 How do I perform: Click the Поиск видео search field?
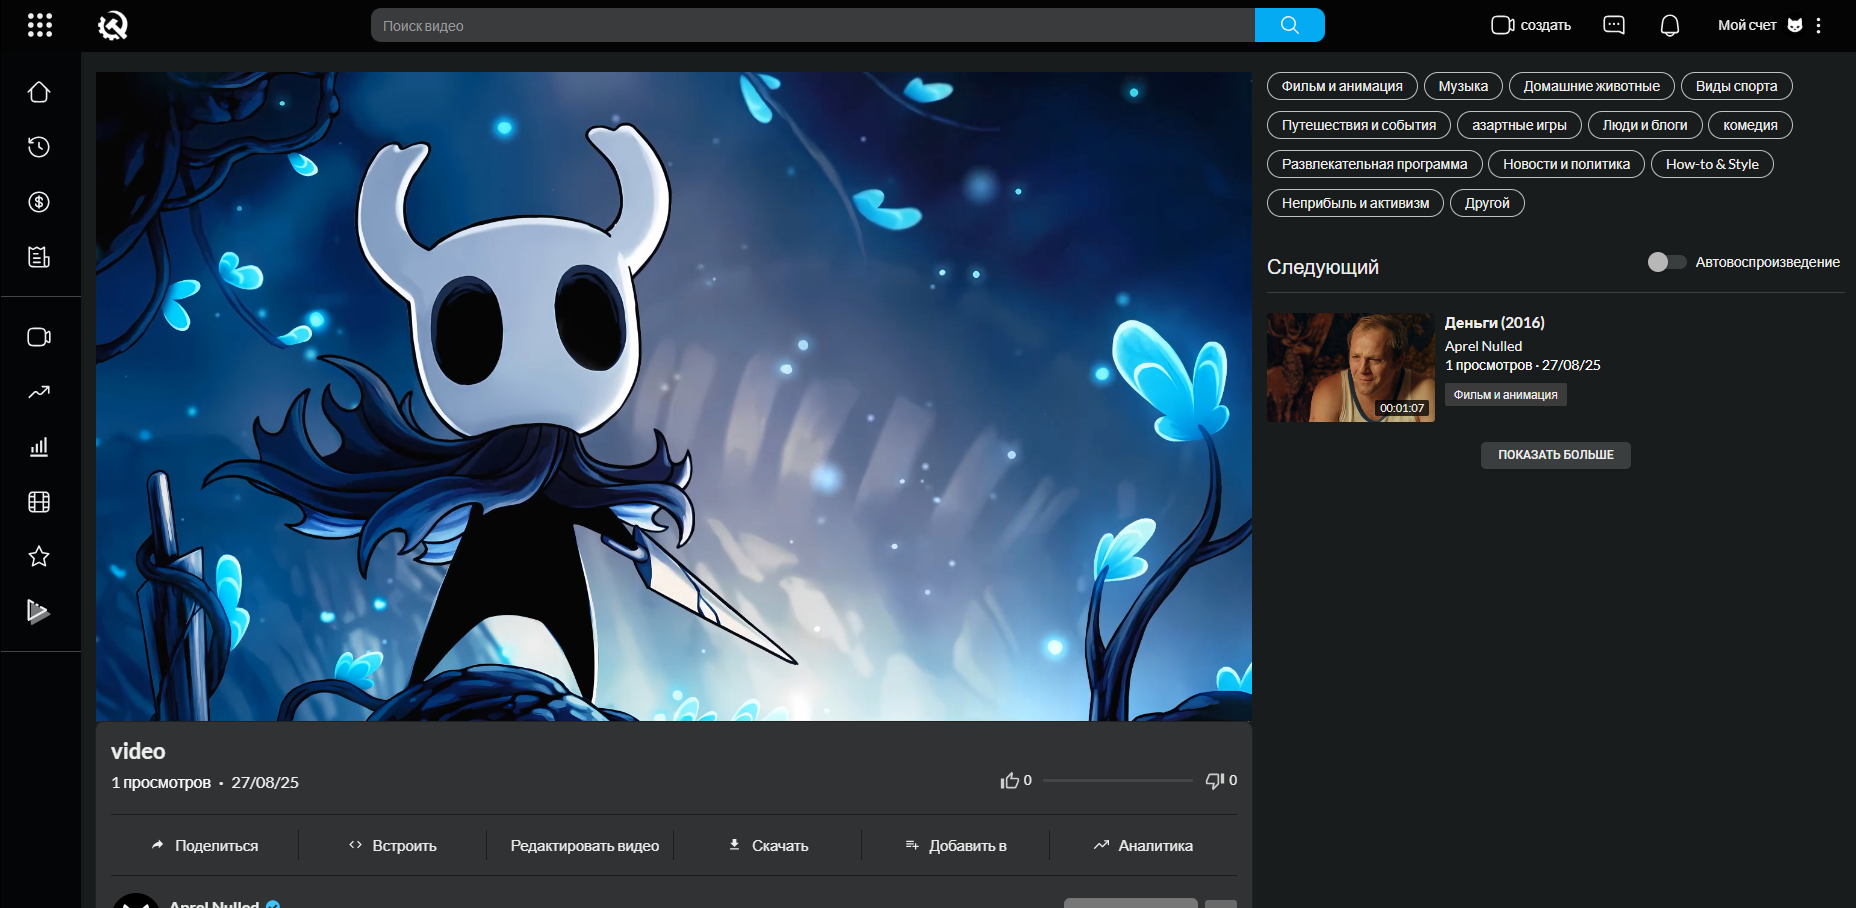813,25
